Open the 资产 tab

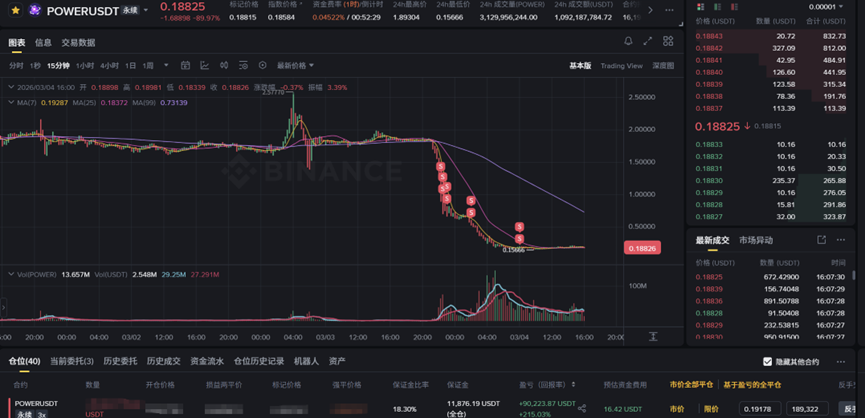pyautogui.click(x=337, y=362)
